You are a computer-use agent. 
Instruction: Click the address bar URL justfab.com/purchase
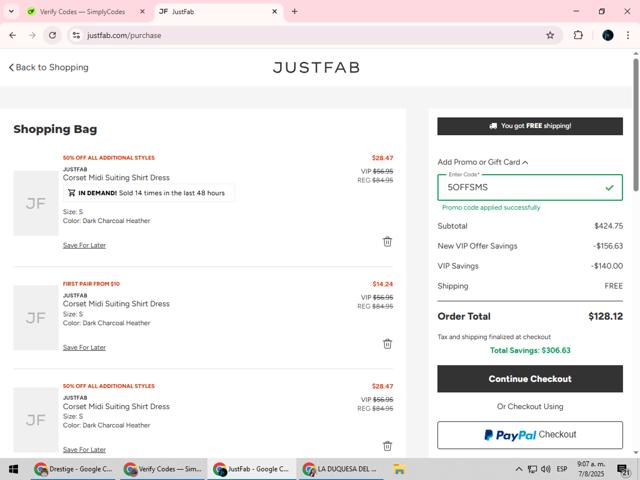tap(124, 36)
